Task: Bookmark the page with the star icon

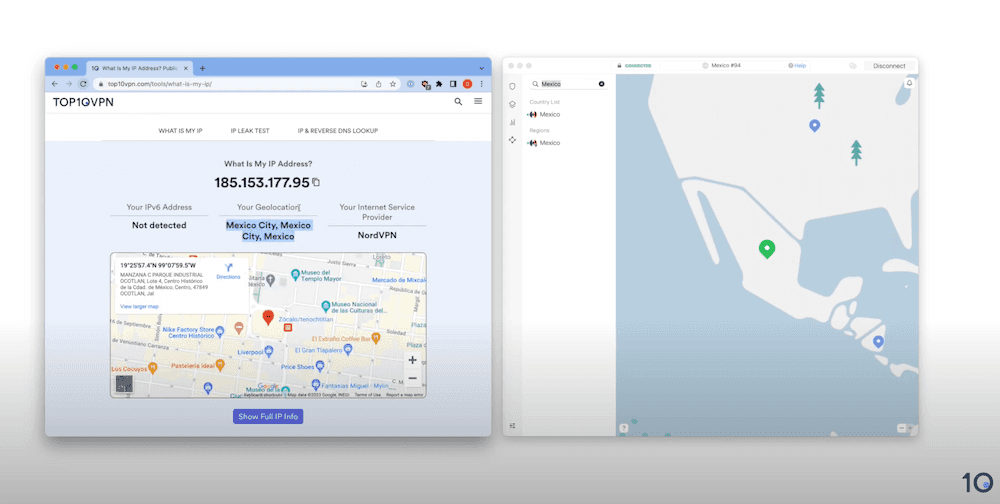Action: pos(393,84)
